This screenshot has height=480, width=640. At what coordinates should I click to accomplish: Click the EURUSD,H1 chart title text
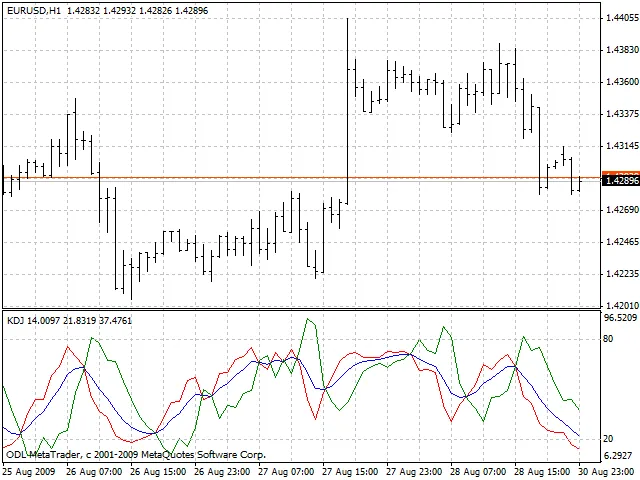(36, 8)
